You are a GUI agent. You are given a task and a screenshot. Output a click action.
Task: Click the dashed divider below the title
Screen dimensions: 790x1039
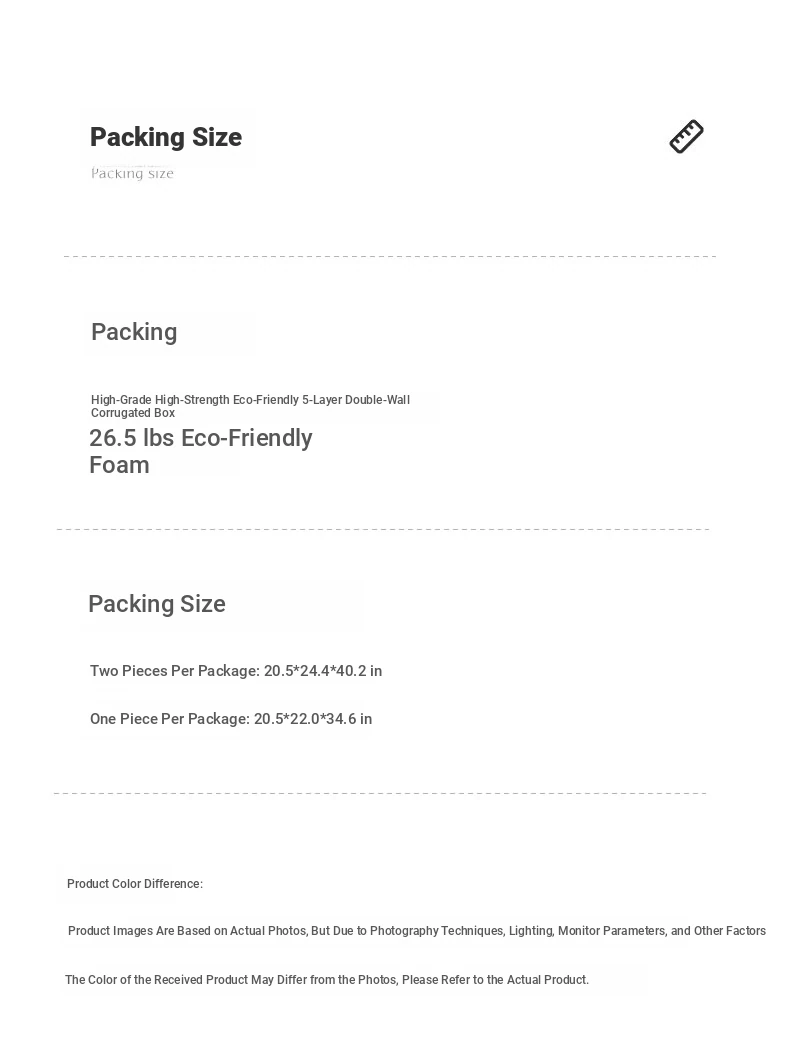pos(390,256)
